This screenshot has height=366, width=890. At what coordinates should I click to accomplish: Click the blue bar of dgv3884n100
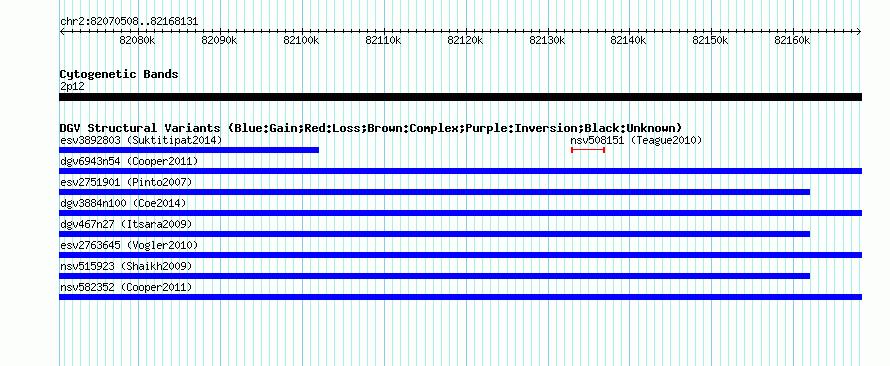(x=460, y=213)
